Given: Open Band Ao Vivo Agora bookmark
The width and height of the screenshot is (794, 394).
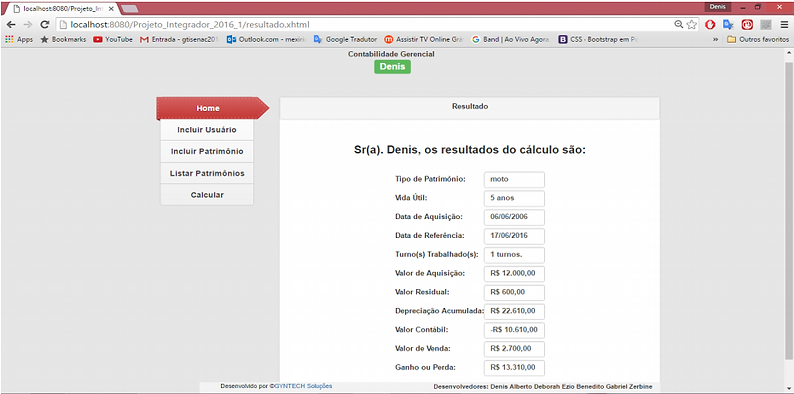Looking at the screenshot, I should (x=511, y=39).
